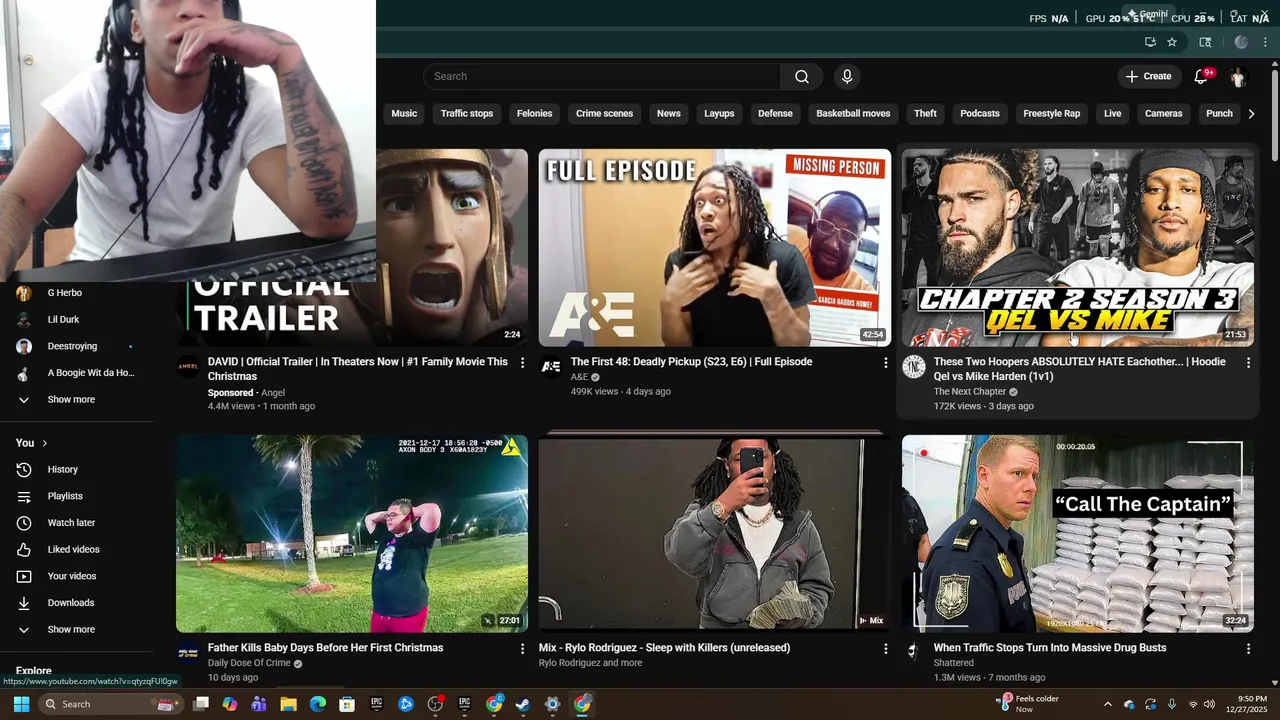1280x720 pixels.
Task: Select the Music category chip
Action: tap(404, 114)
